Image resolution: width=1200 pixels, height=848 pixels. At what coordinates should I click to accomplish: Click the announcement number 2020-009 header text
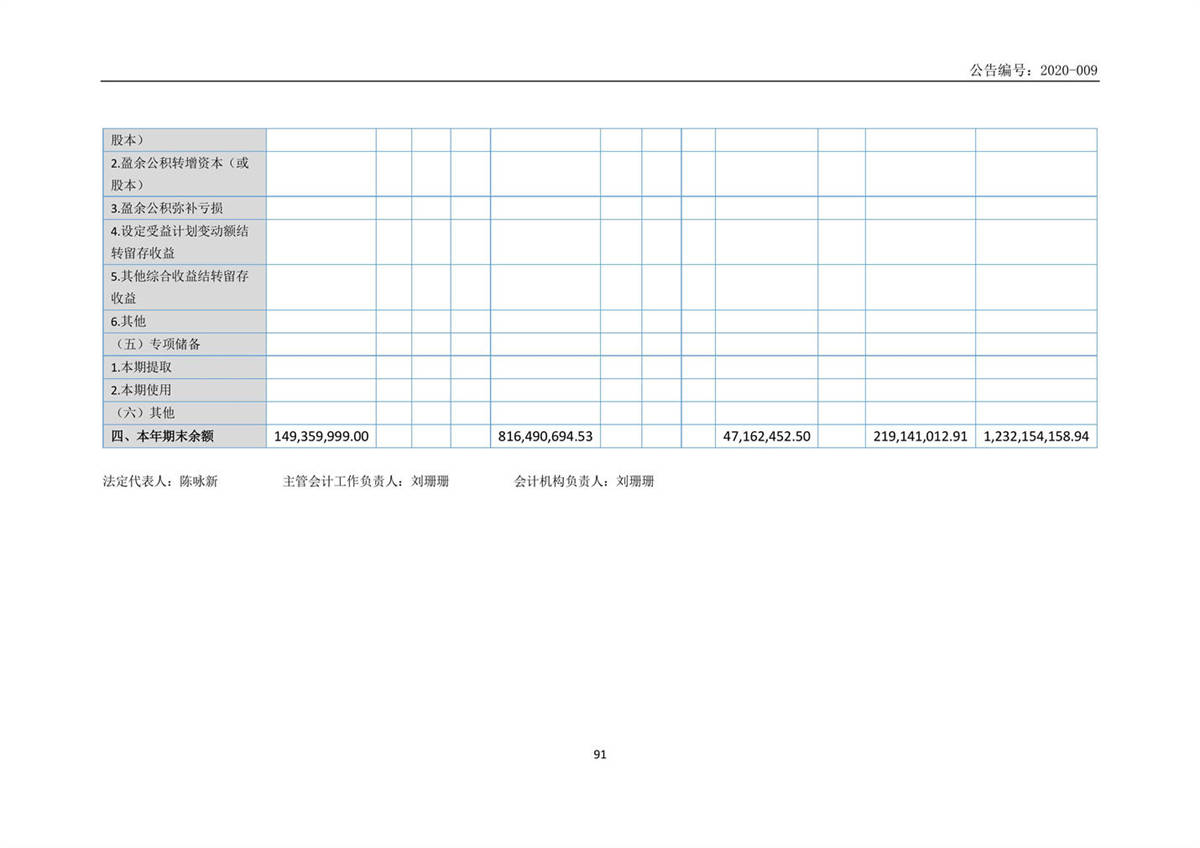[x=1033, y=70]
